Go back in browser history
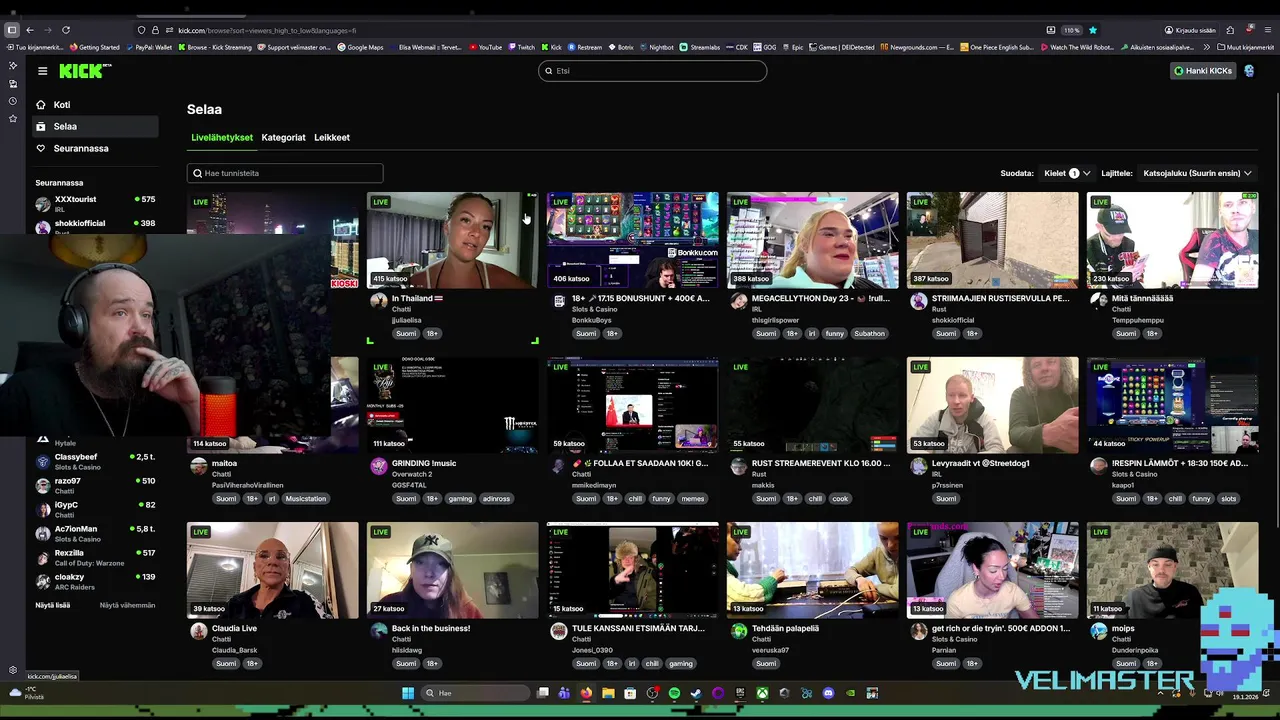Image resolution: width=1280 pixels, height=720 pixels. pyautogui.click(x=30, y=30)
